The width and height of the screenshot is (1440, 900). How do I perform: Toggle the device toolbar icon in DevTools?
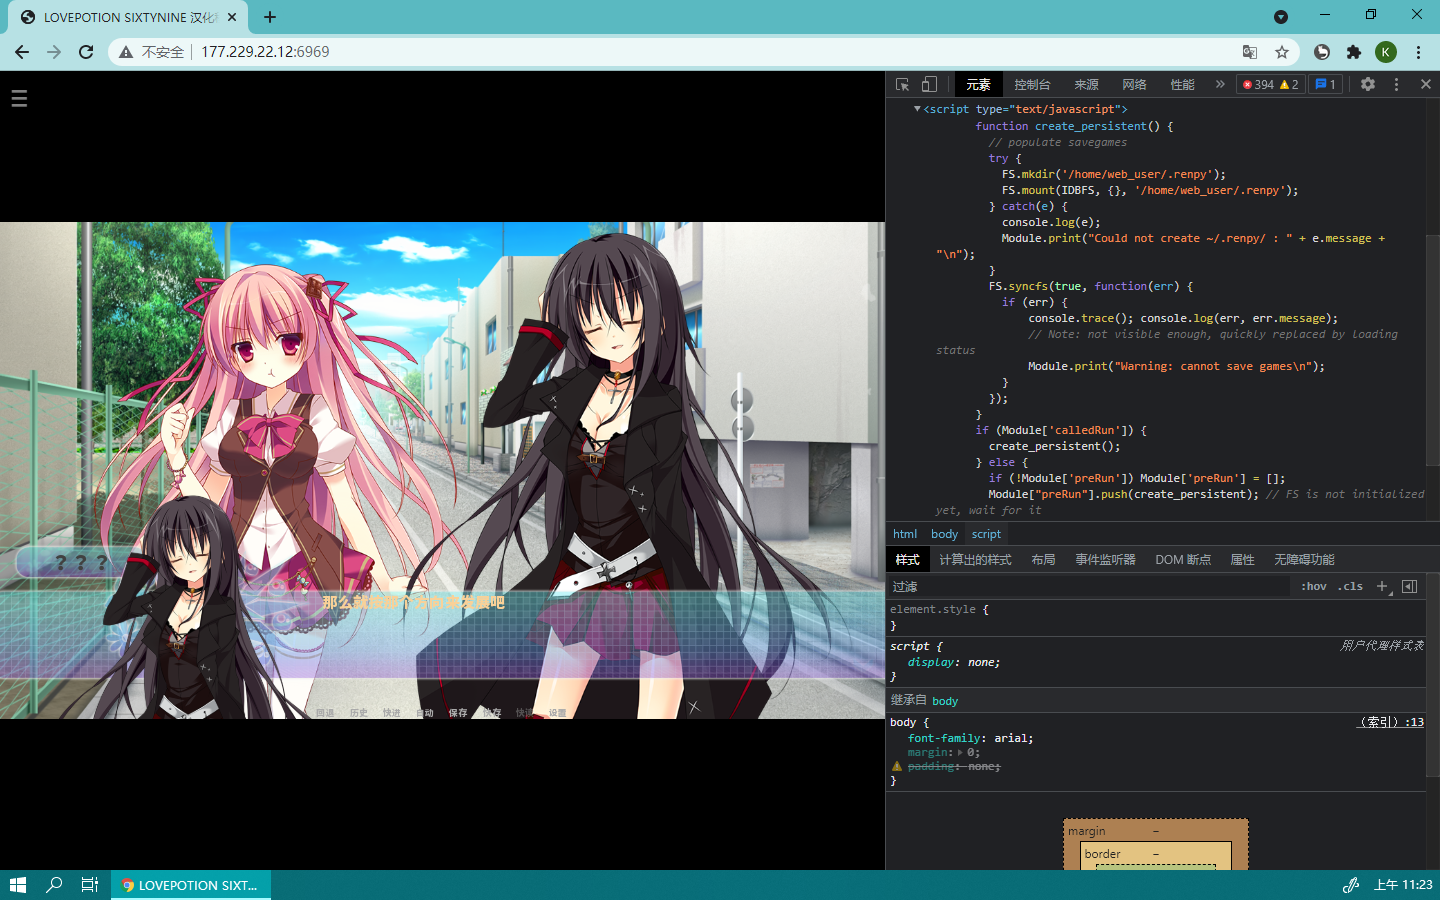(x=929, y=84)
